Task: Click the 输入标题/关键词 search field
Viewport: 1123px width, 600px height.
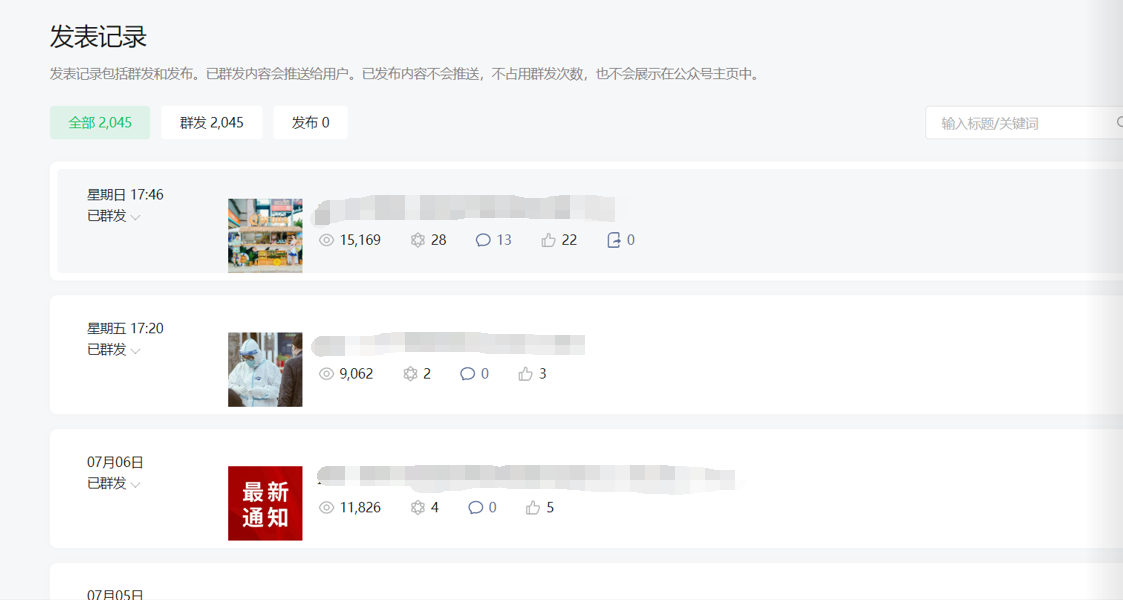Action: click(1024, 123)
